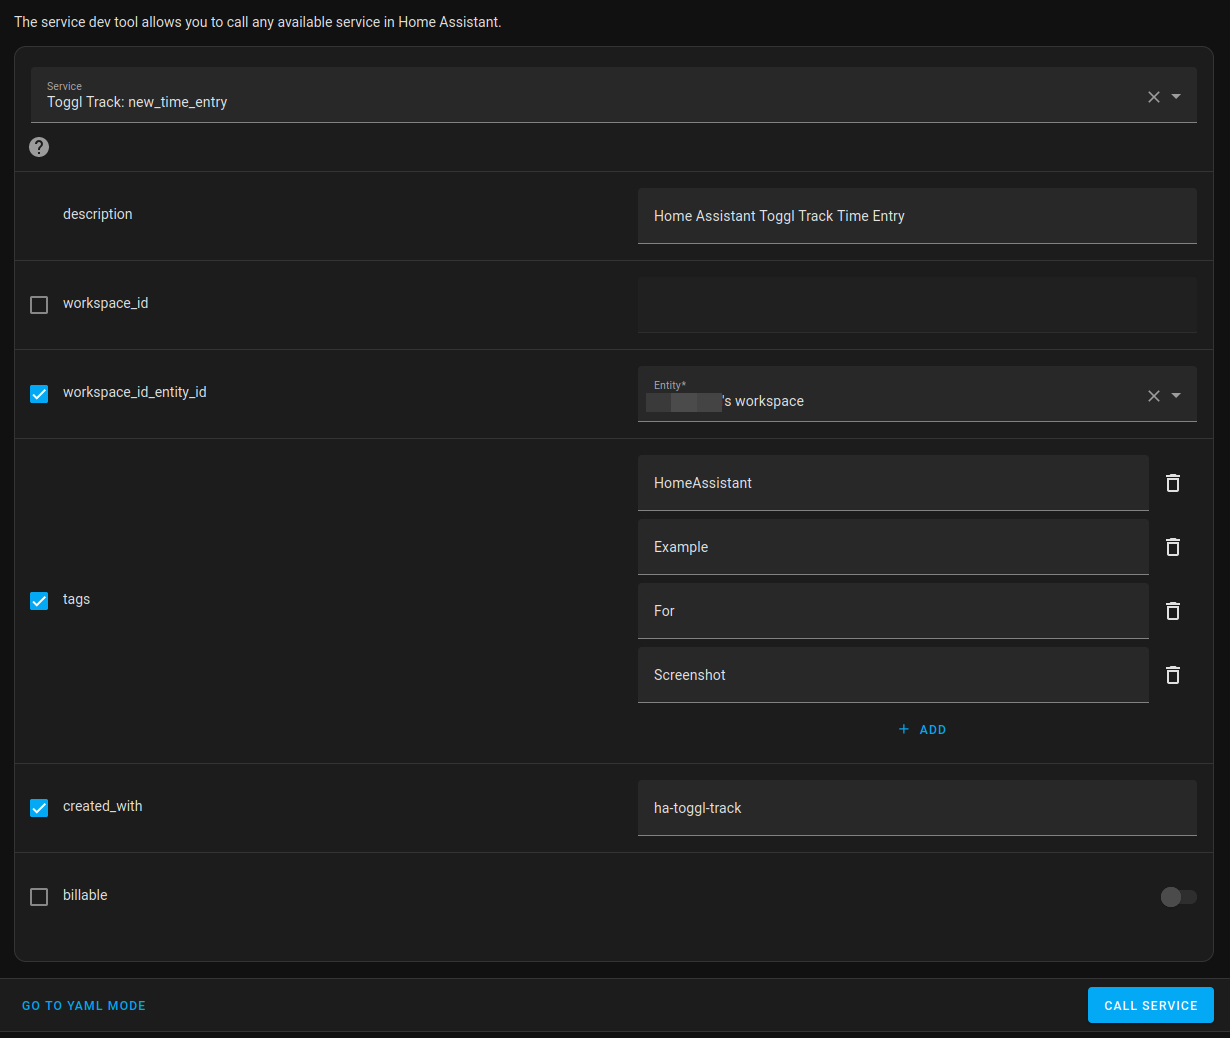Edit the HomeAssistant tag field
Image resolution: width=1230 pixels, height=1038 pixels.
(x=893, y=483)
